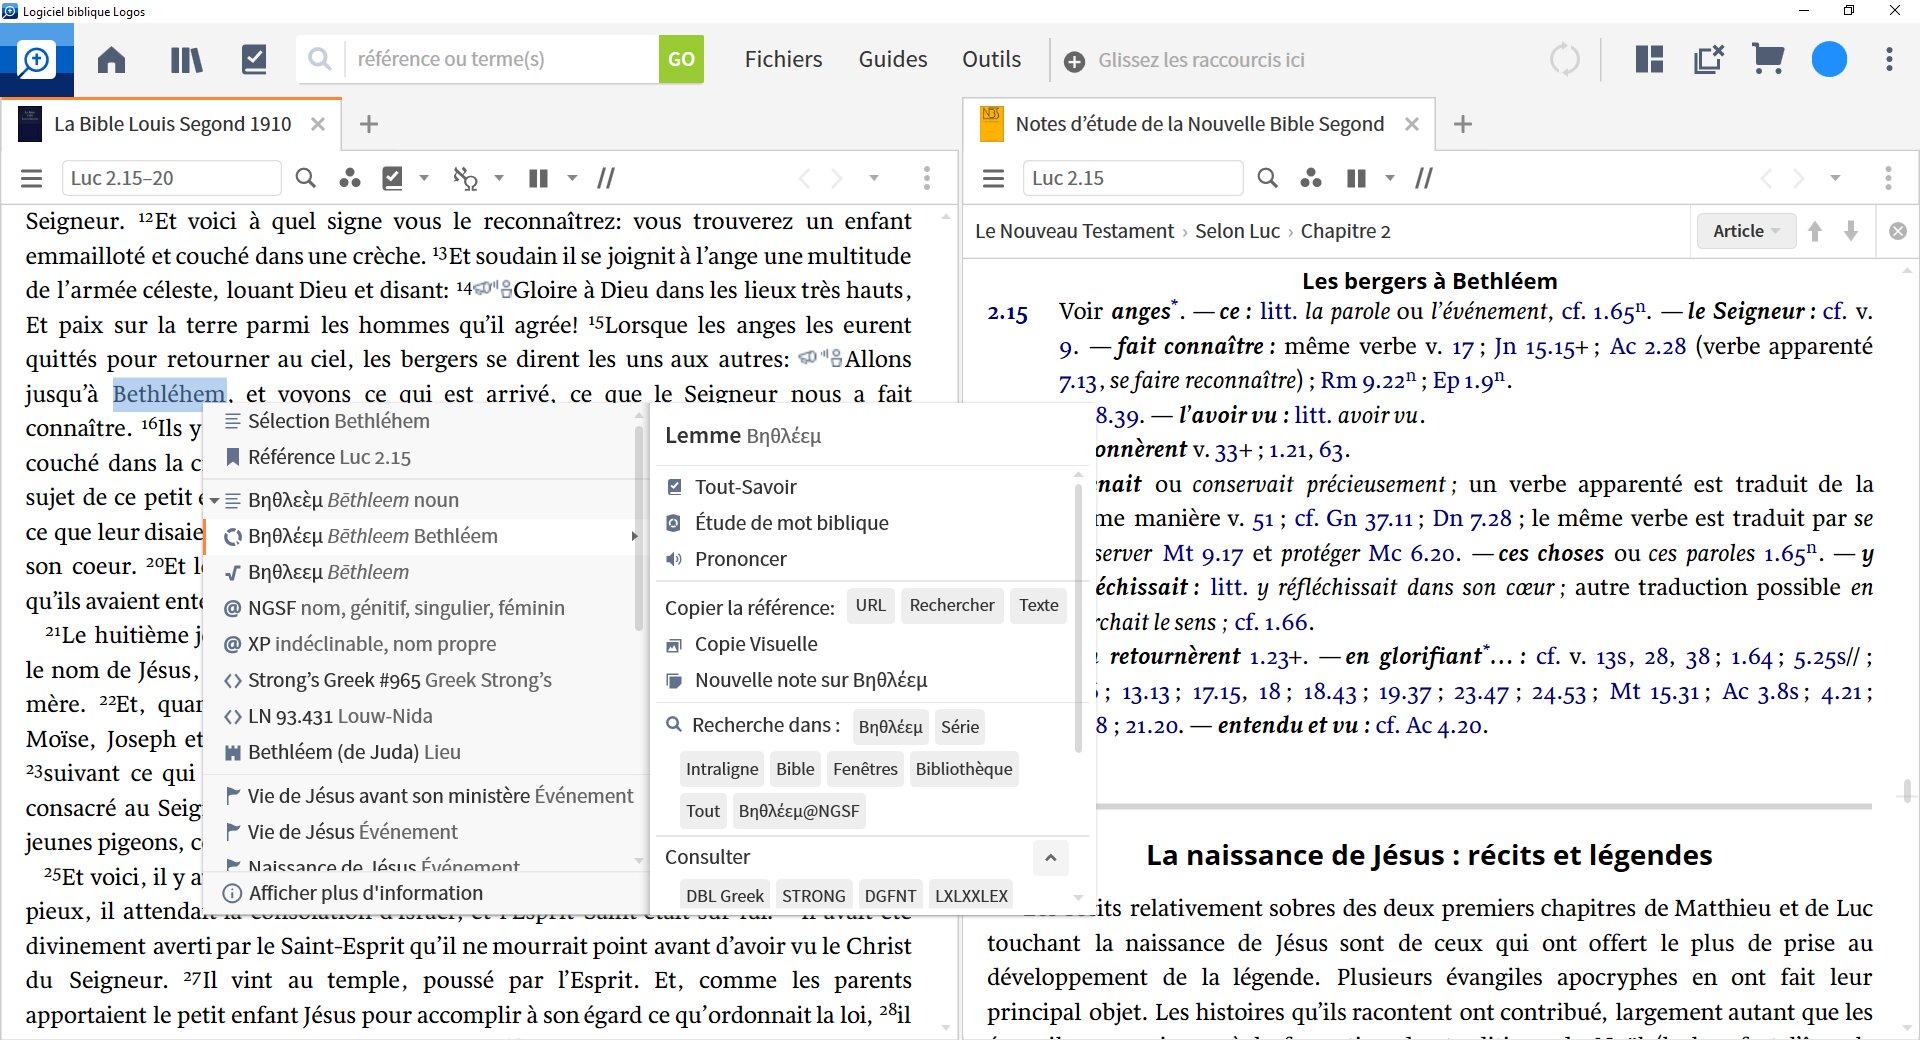Click the Logos search app icon
1920x1040 pixels.
(x=37, y=60)
